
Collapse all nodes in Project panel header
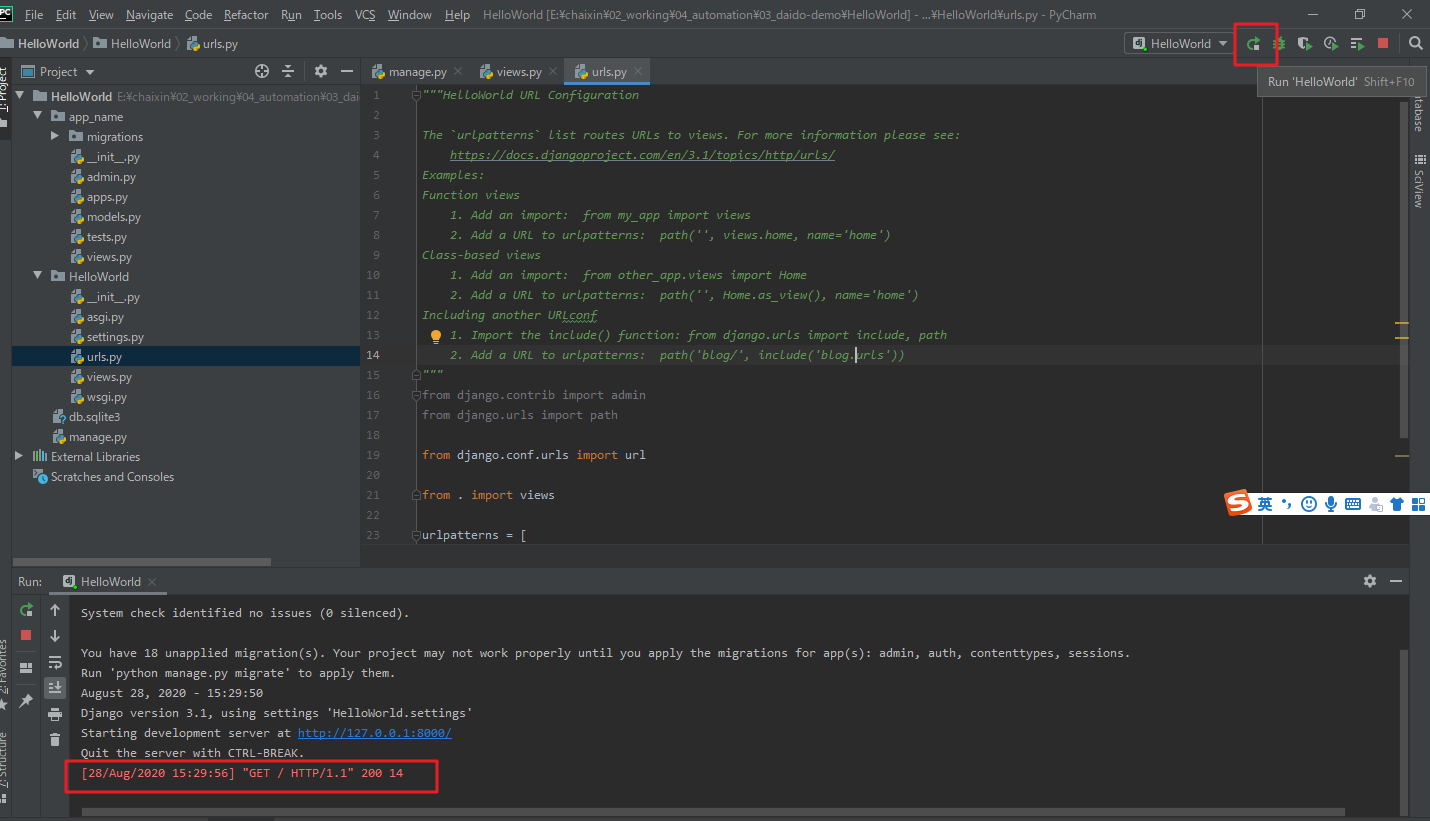click(x=288, y=71)
